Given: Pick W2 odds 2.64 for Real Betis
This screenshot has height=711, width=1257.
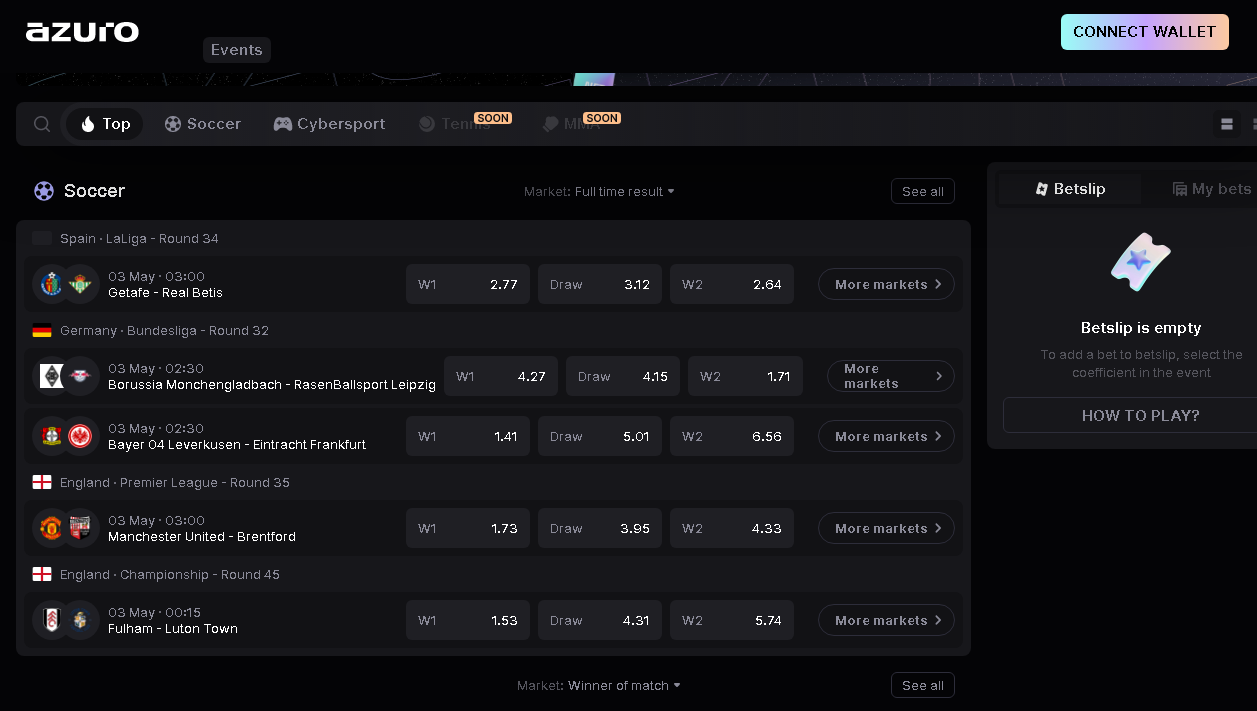Looking at the screenshot, I should [732, 284].
